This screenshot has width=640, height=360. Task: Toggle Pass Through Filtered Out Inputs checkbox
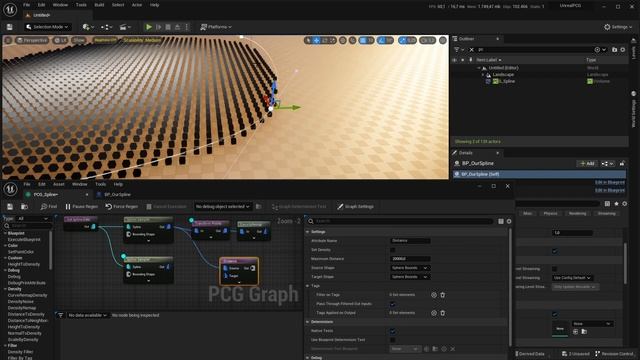(x=393, y=304)
